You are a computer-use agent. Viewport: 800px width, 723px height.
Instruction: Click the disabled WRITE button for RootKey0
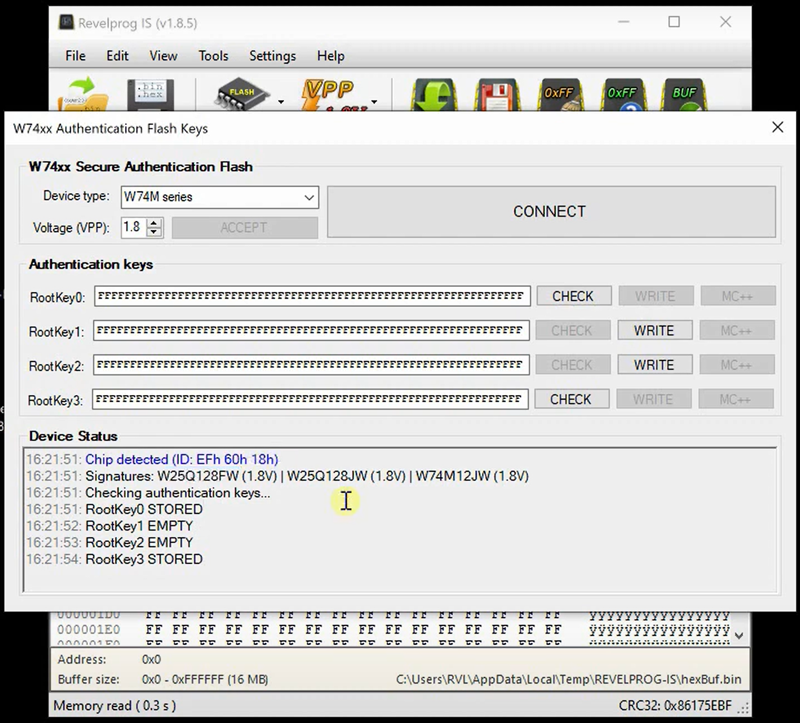pos(656,296)
